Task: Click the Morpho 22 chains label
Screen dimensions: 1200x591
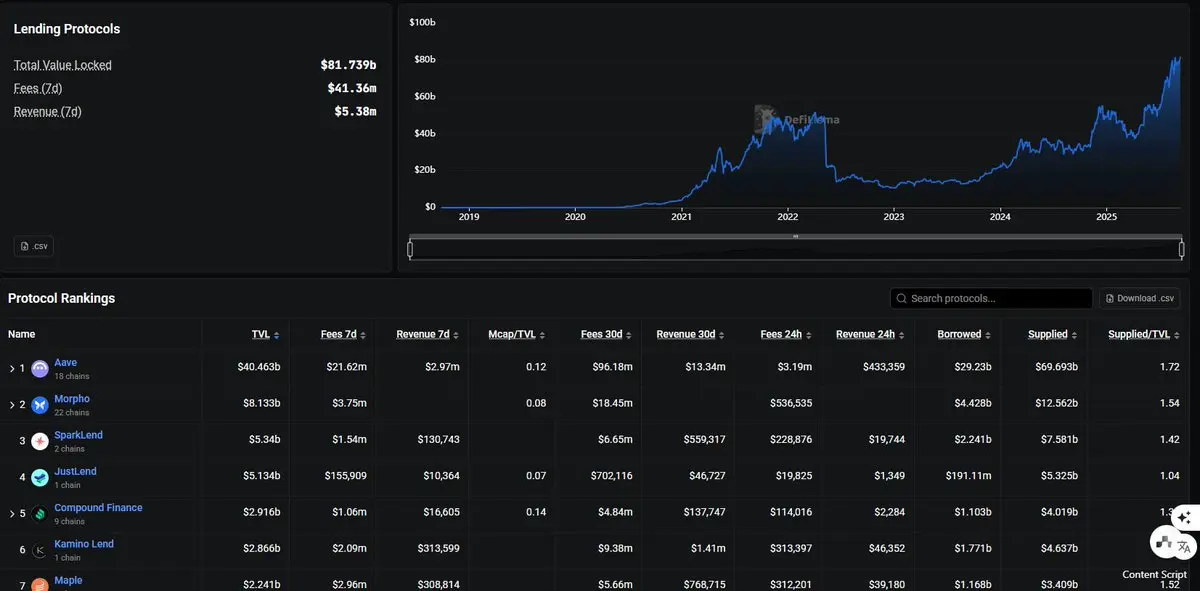Action: [x=71, y=412]
